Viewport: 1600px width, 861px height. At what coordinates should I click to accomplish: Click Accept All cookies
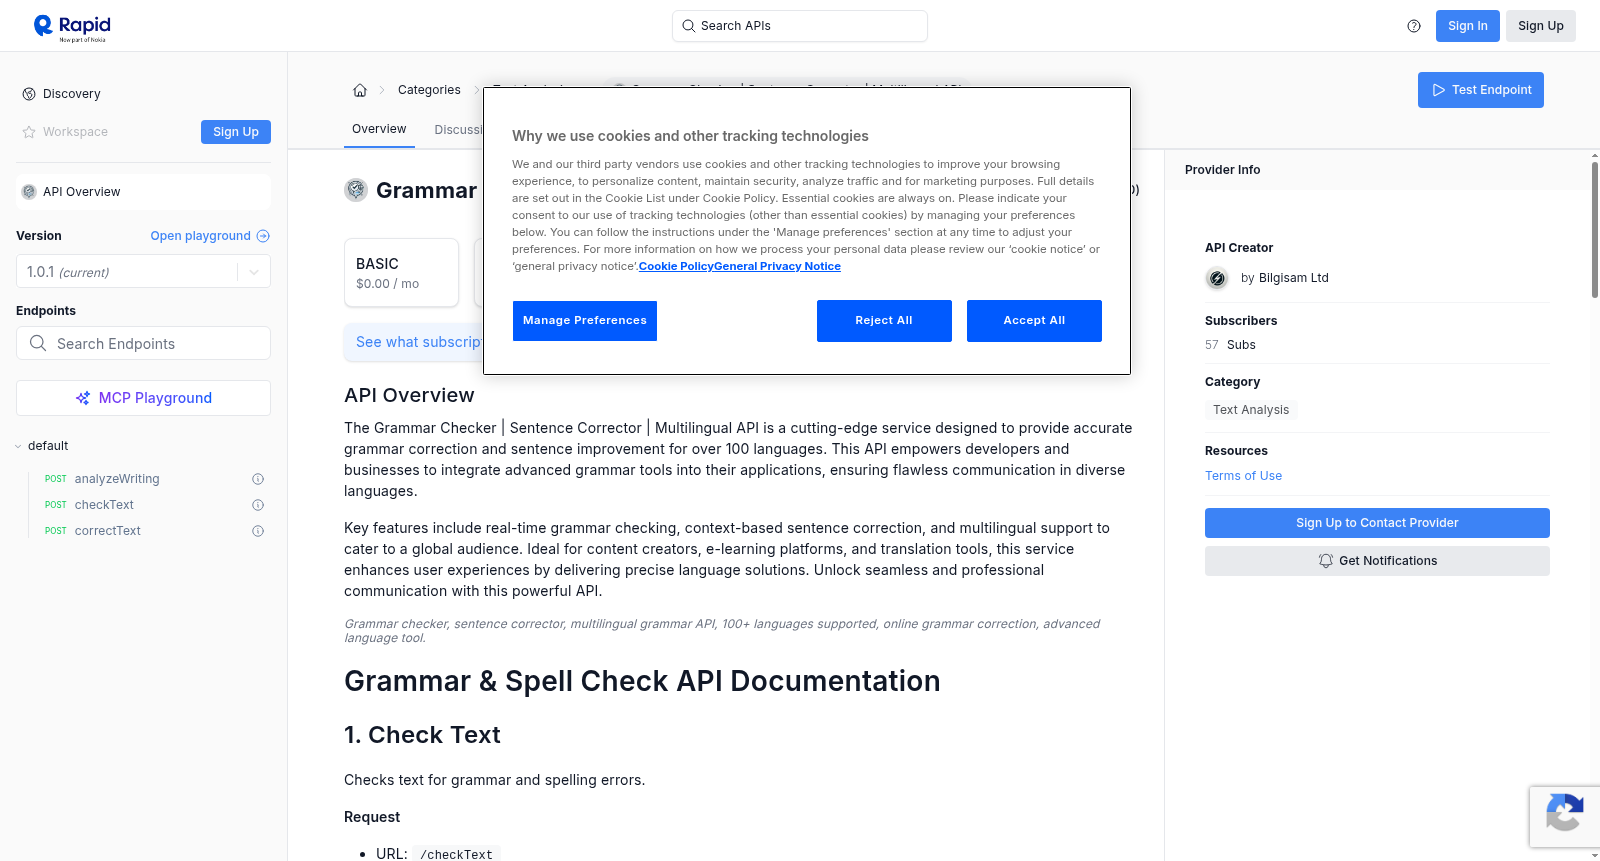(1034, 321)
